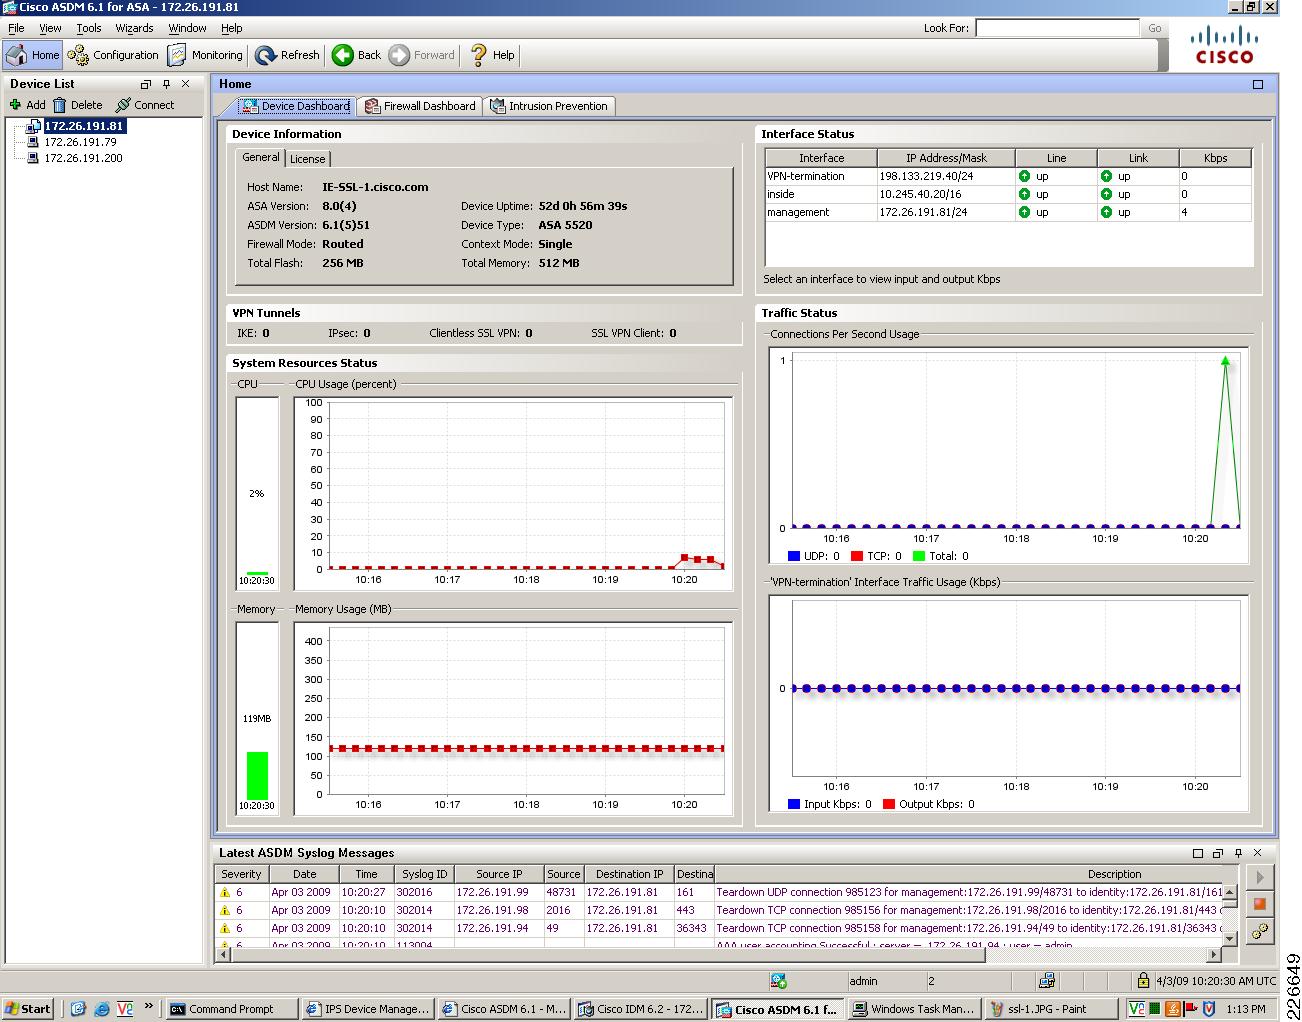Click in the Look For search field
The image size is (1302, 1022).
point(1057,28)
